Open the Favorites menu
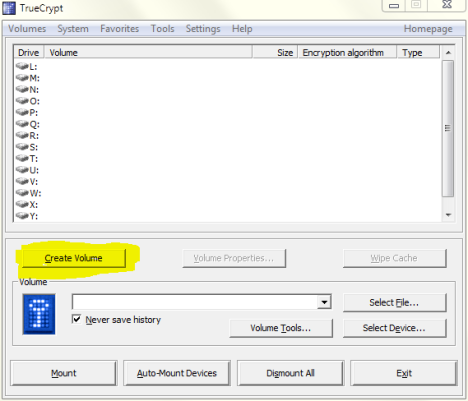The image size is (468, 401). [119, 29]
